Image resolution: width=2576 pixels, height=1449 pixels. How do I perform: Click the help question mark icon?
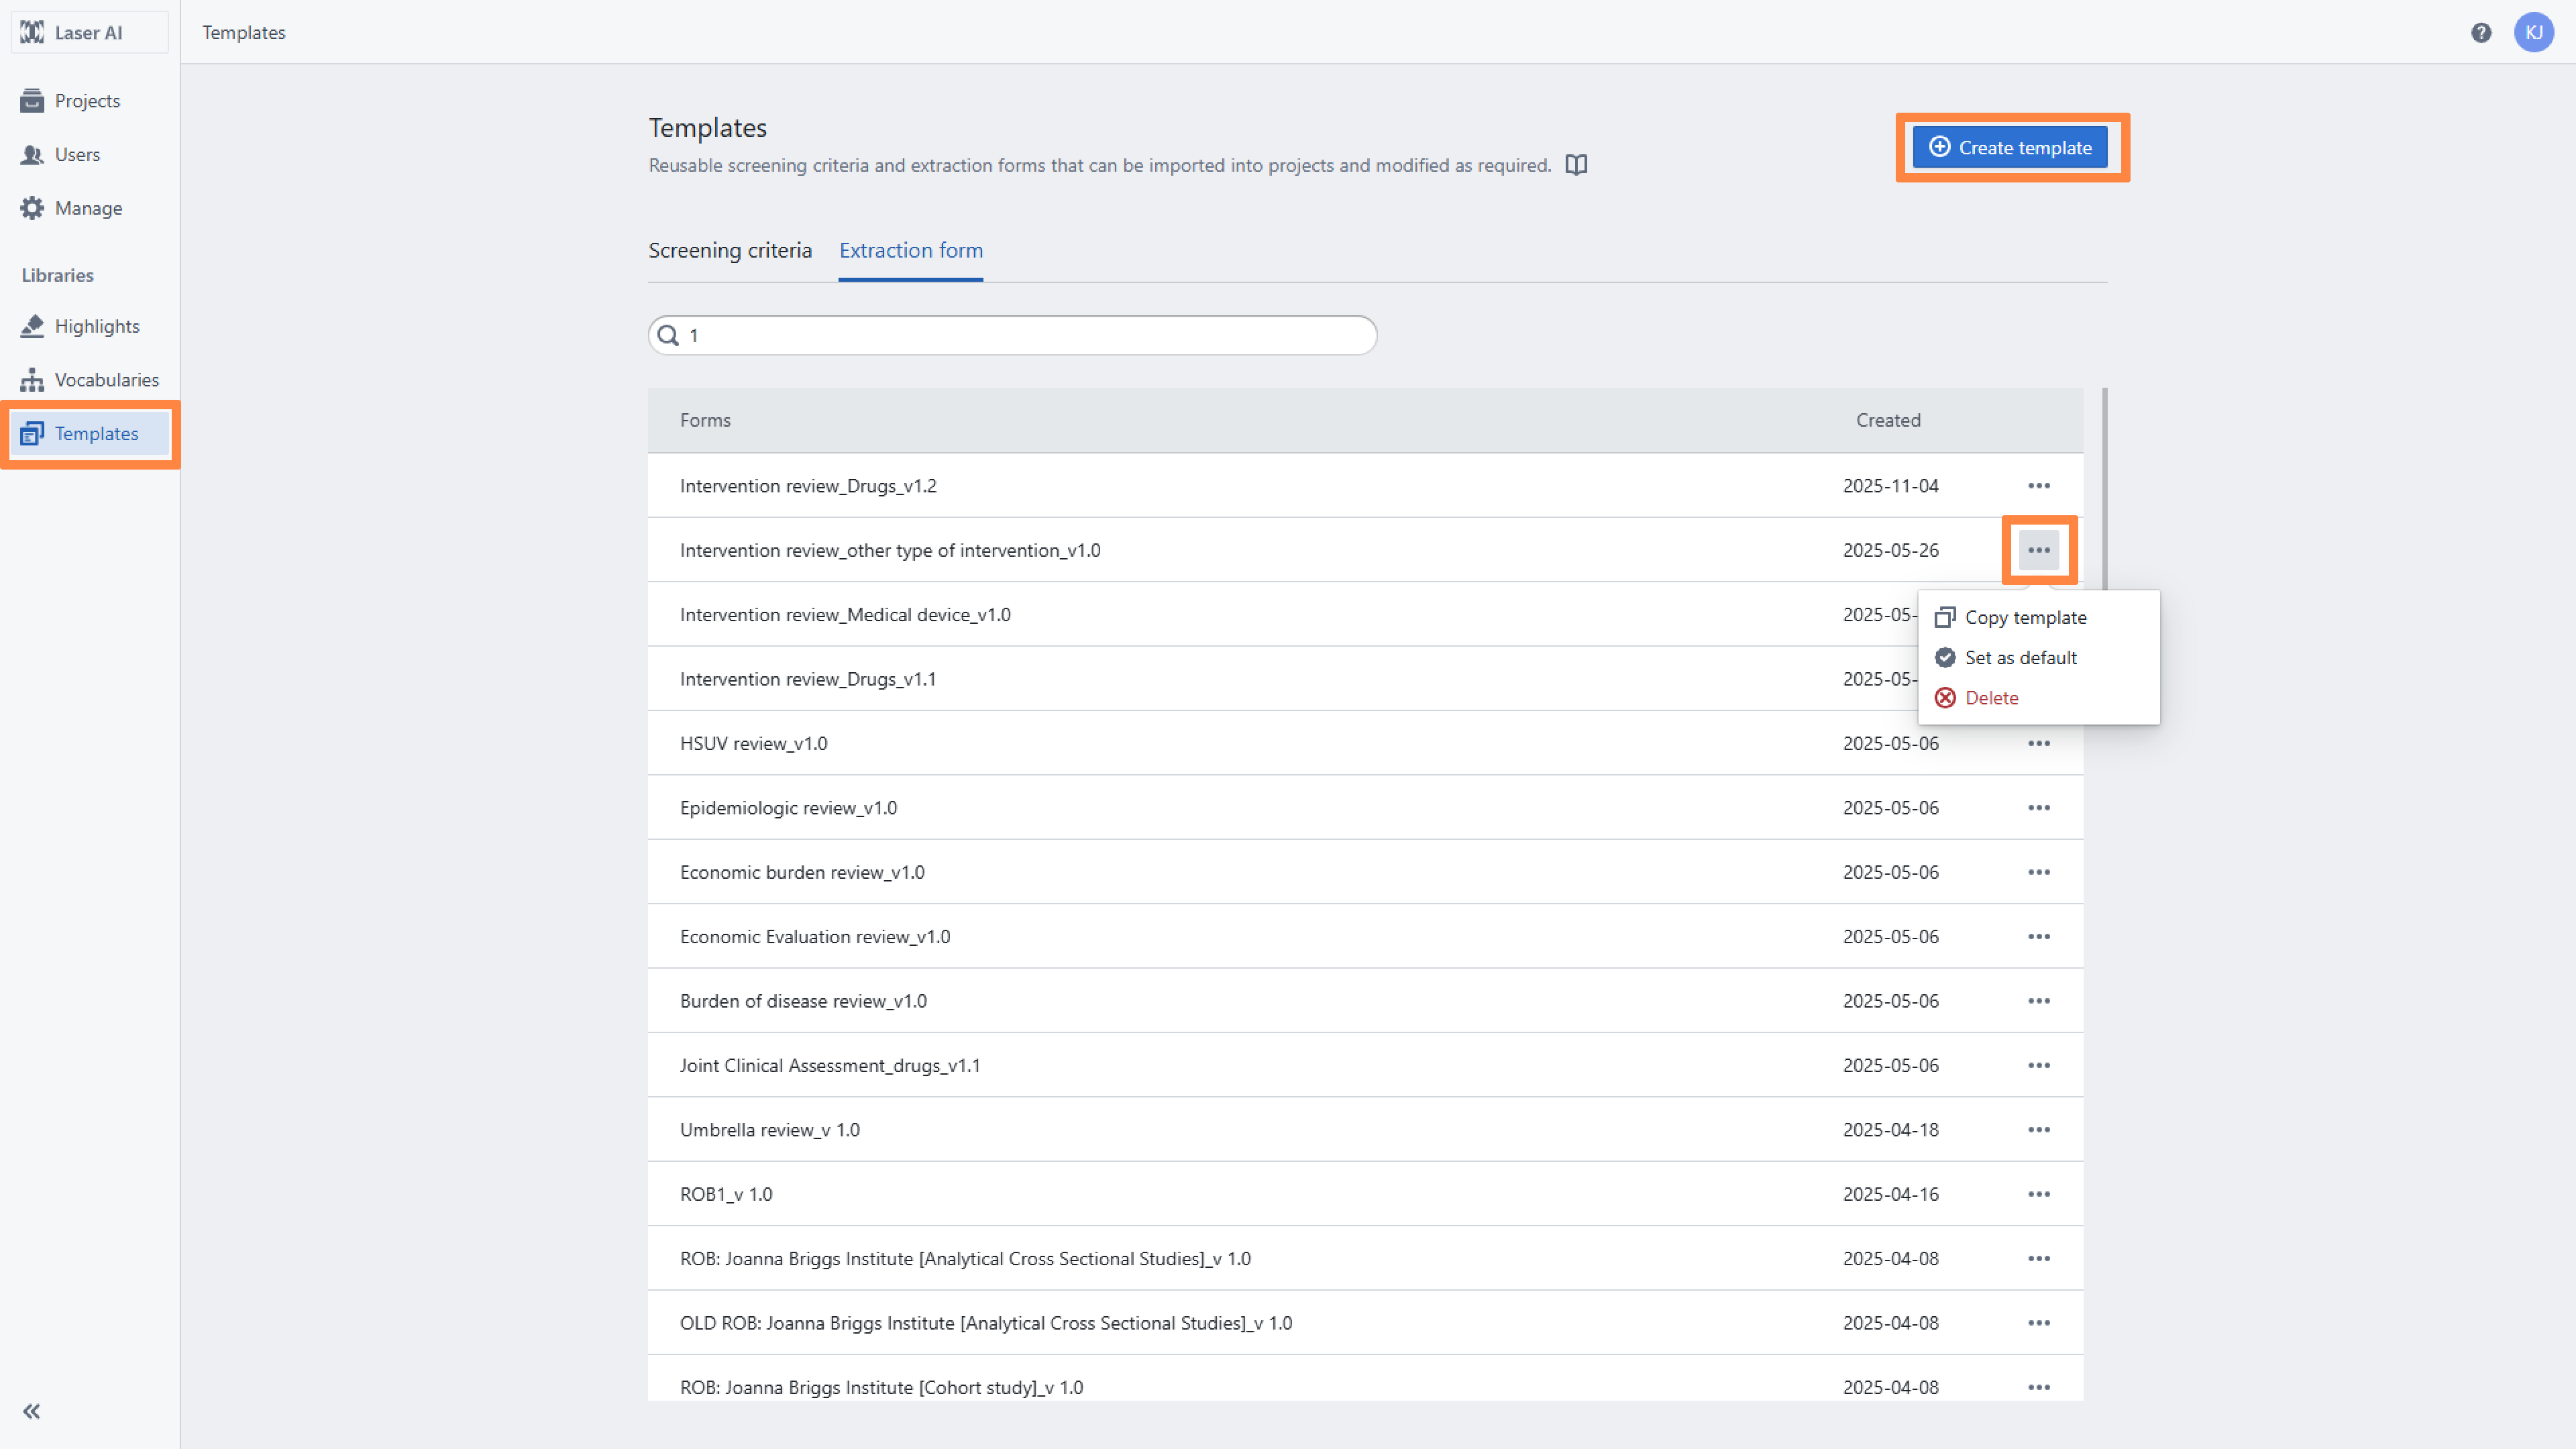coord(2481,33)
